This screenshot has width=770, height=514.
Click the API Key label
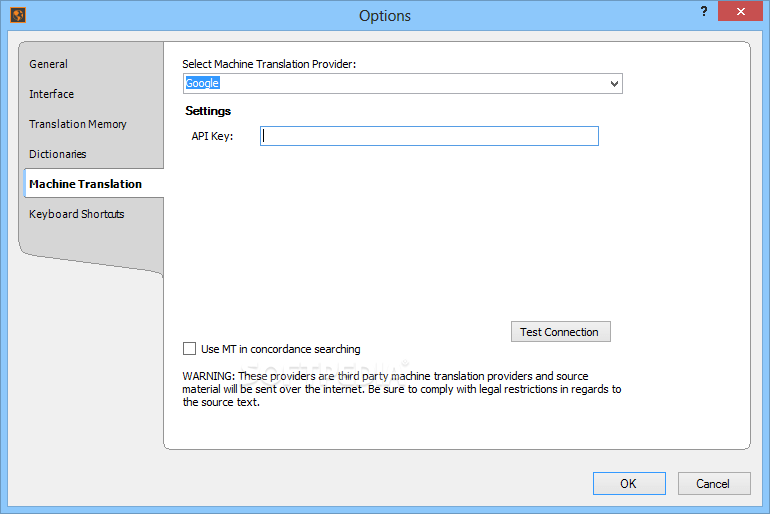[x=212, y=136]
